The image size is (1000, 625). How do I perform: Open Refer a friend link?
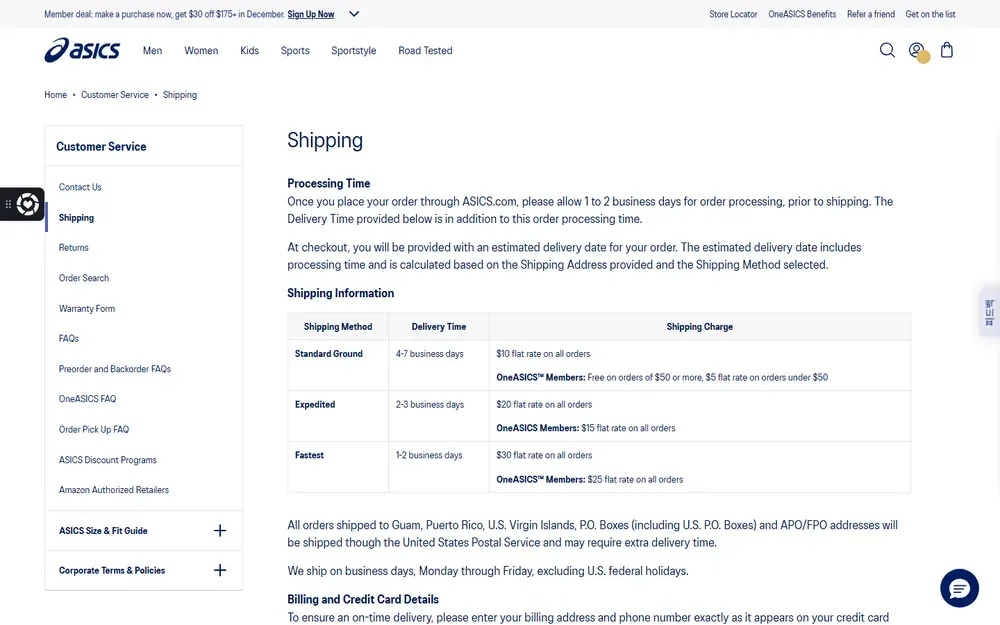coord(871,14)
